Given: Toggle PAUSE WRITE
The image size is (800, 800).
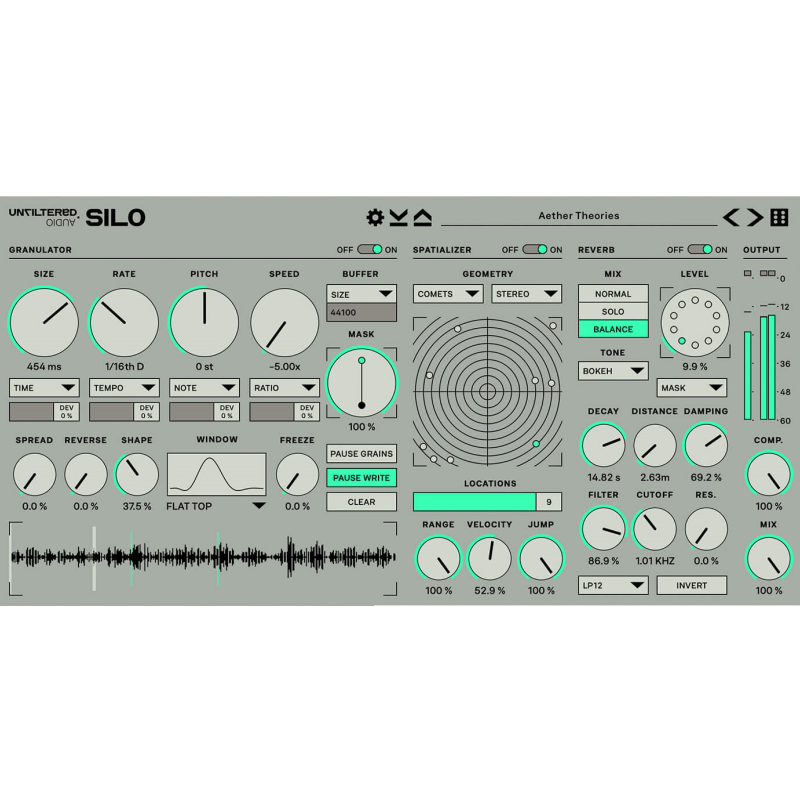Looking at the screenshot, I should coord(361,478).
